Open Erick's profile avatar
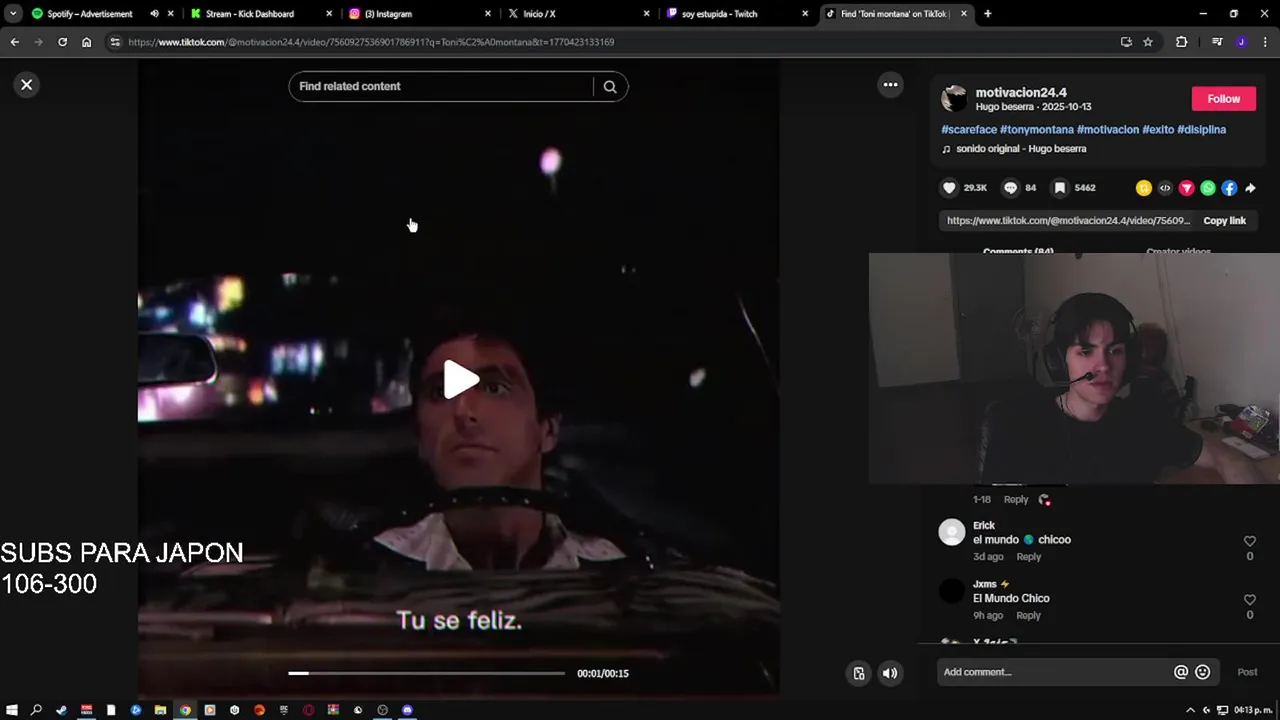1280x720 pixels. point(952,532)
